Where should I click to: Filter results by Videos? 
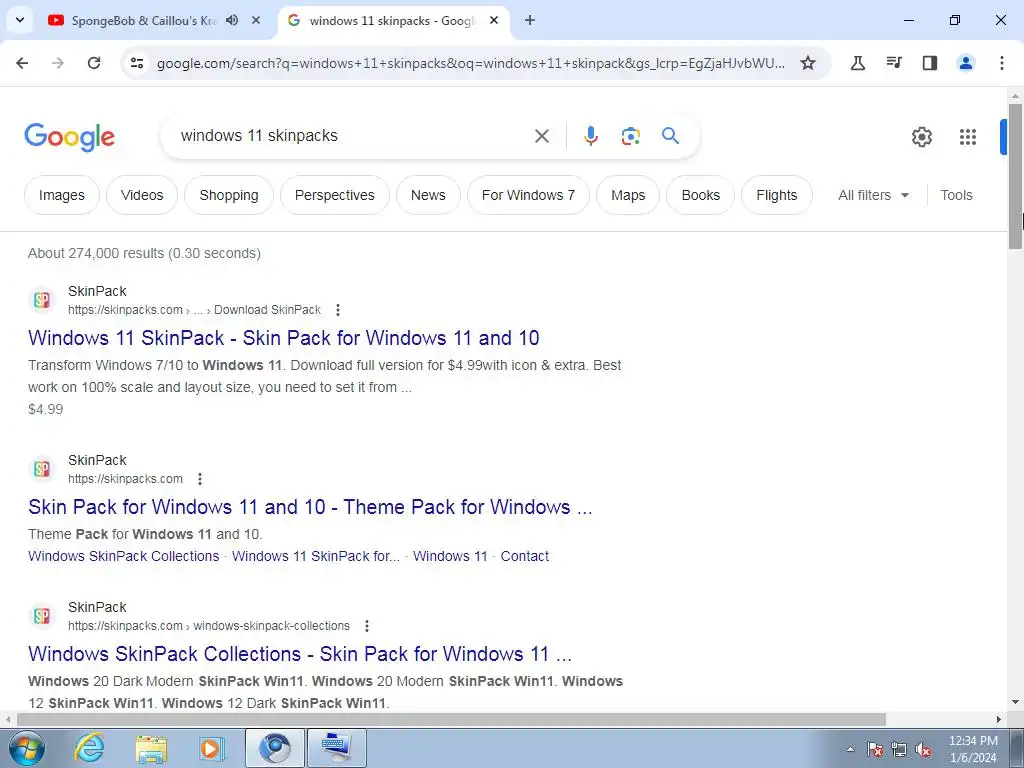coord(142,195)
